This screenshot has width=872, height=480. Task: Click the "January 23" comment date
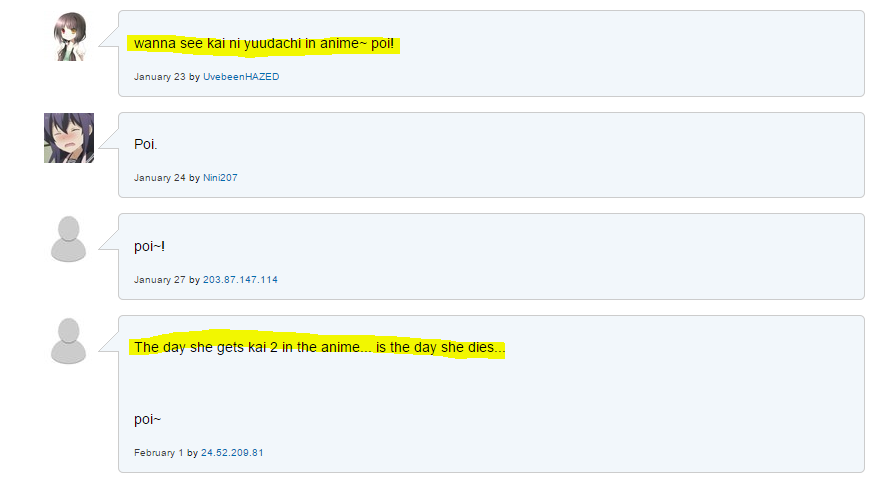coord(160,77)
